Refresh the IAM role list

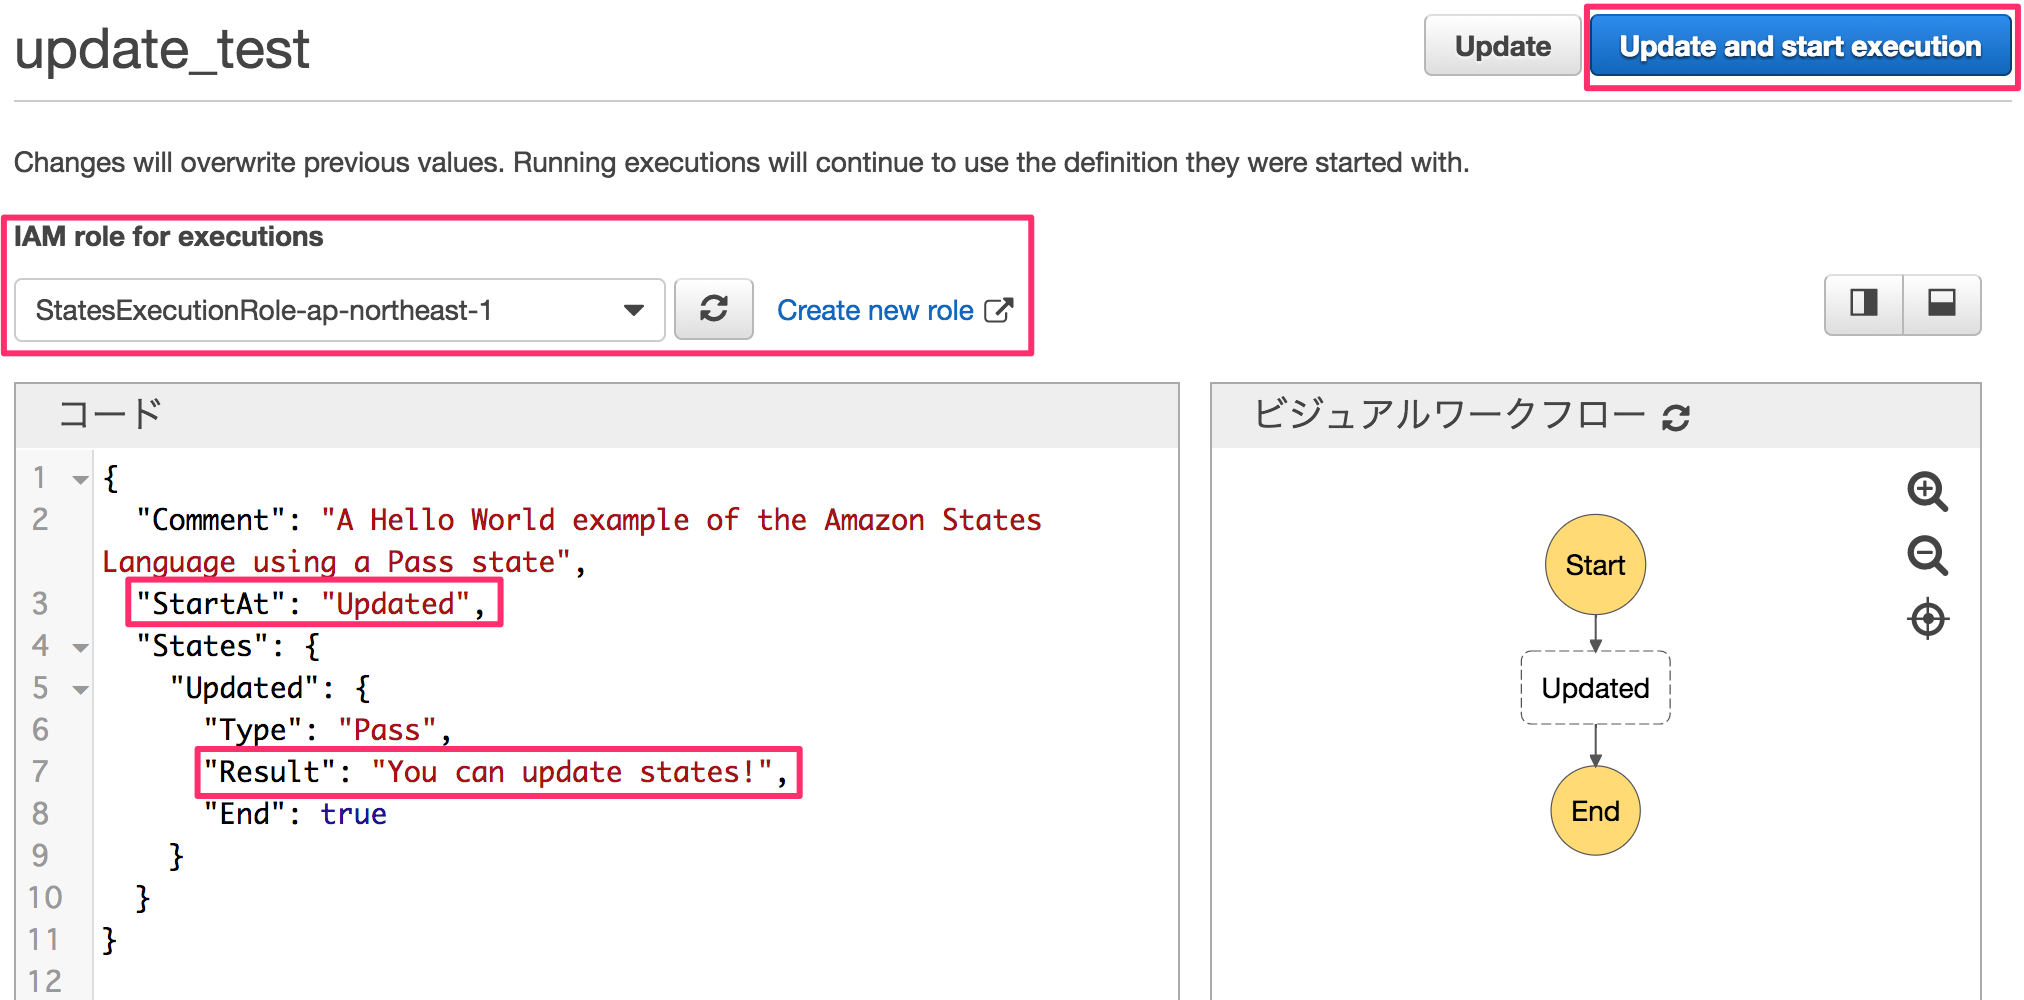[713, 309]
